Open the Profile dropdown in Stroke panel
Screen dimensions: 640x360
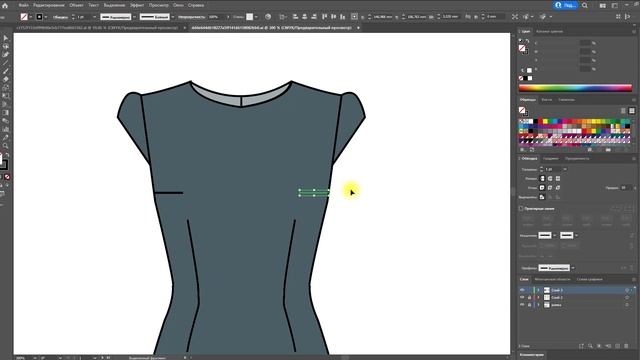(573, 268)
